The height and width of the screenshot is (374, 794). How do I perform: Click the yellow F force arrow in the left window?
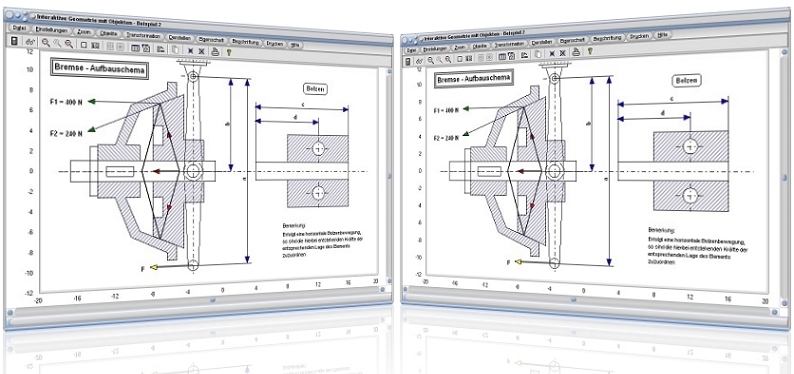tap(154, 267)
